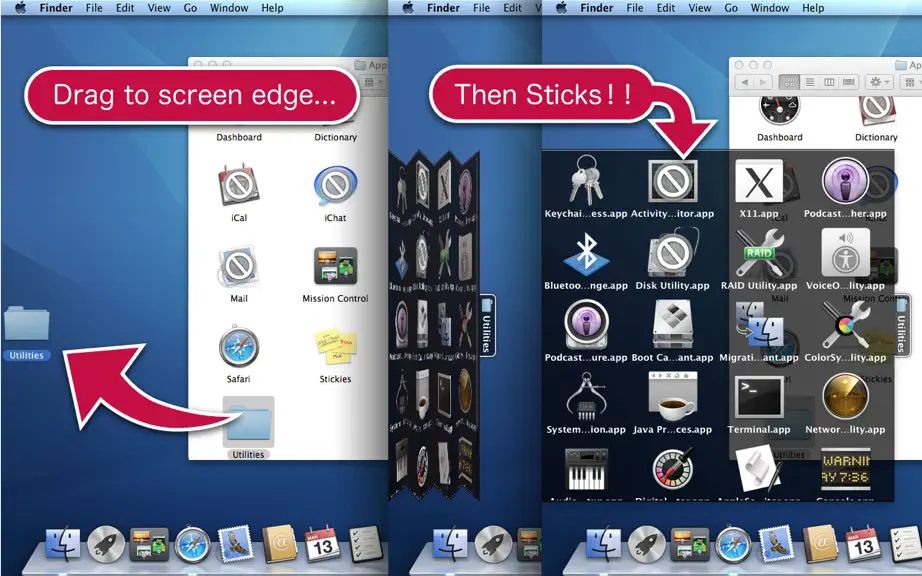The height and width of the screenshot is (576, 922).
Task: Open RAID Utility.app icon
Action: (759, 253)
